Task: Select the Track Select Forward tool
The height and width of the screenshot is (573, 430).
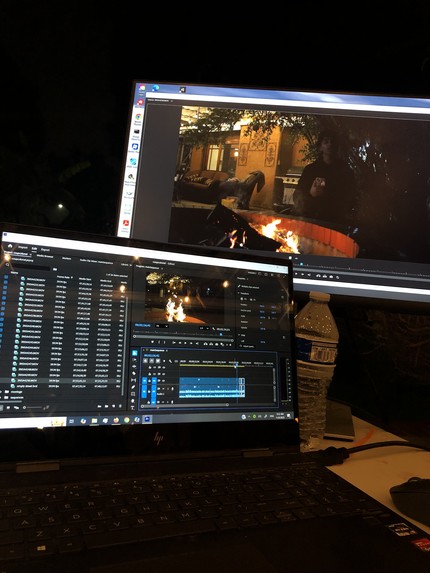Action: click(x=134, y=360)
